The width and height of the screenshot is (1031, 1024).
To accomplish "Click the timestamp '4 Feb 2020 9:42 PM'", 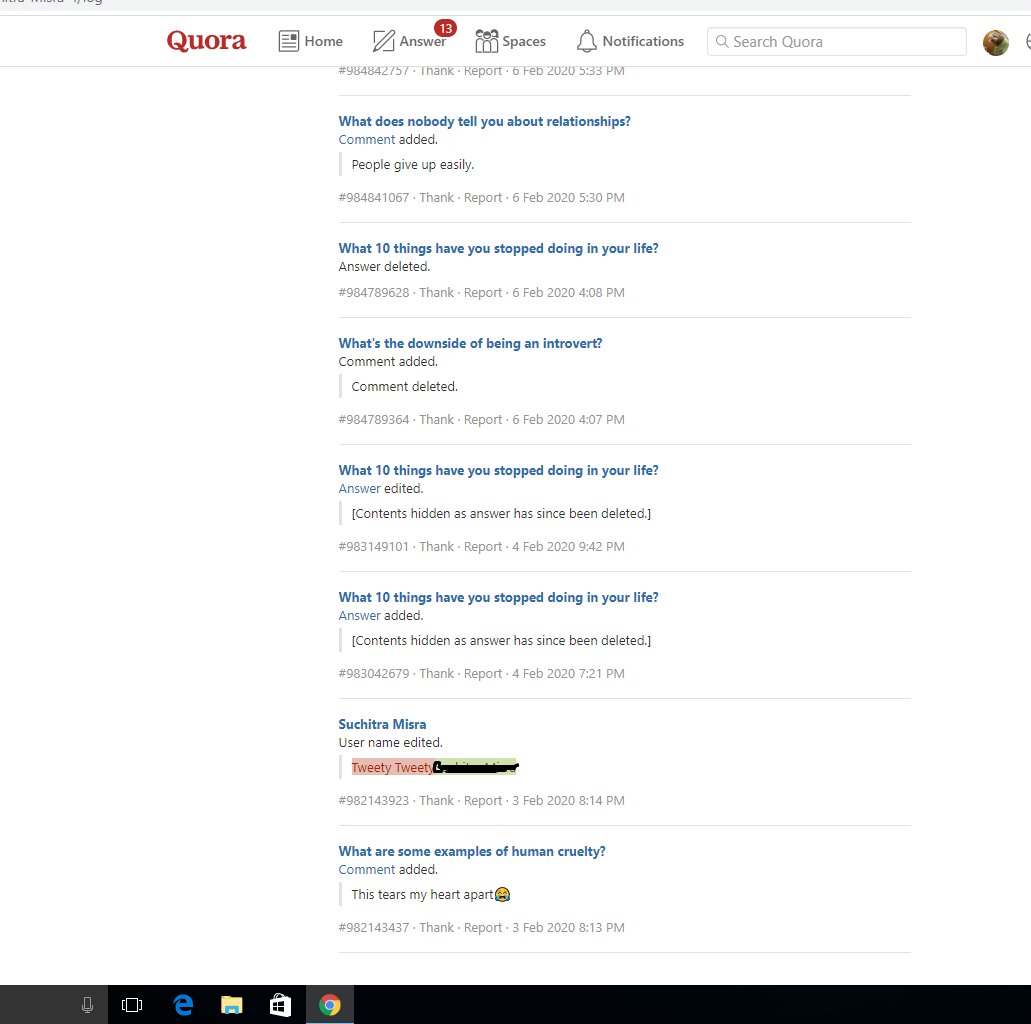I will click(x=568, y=546).
